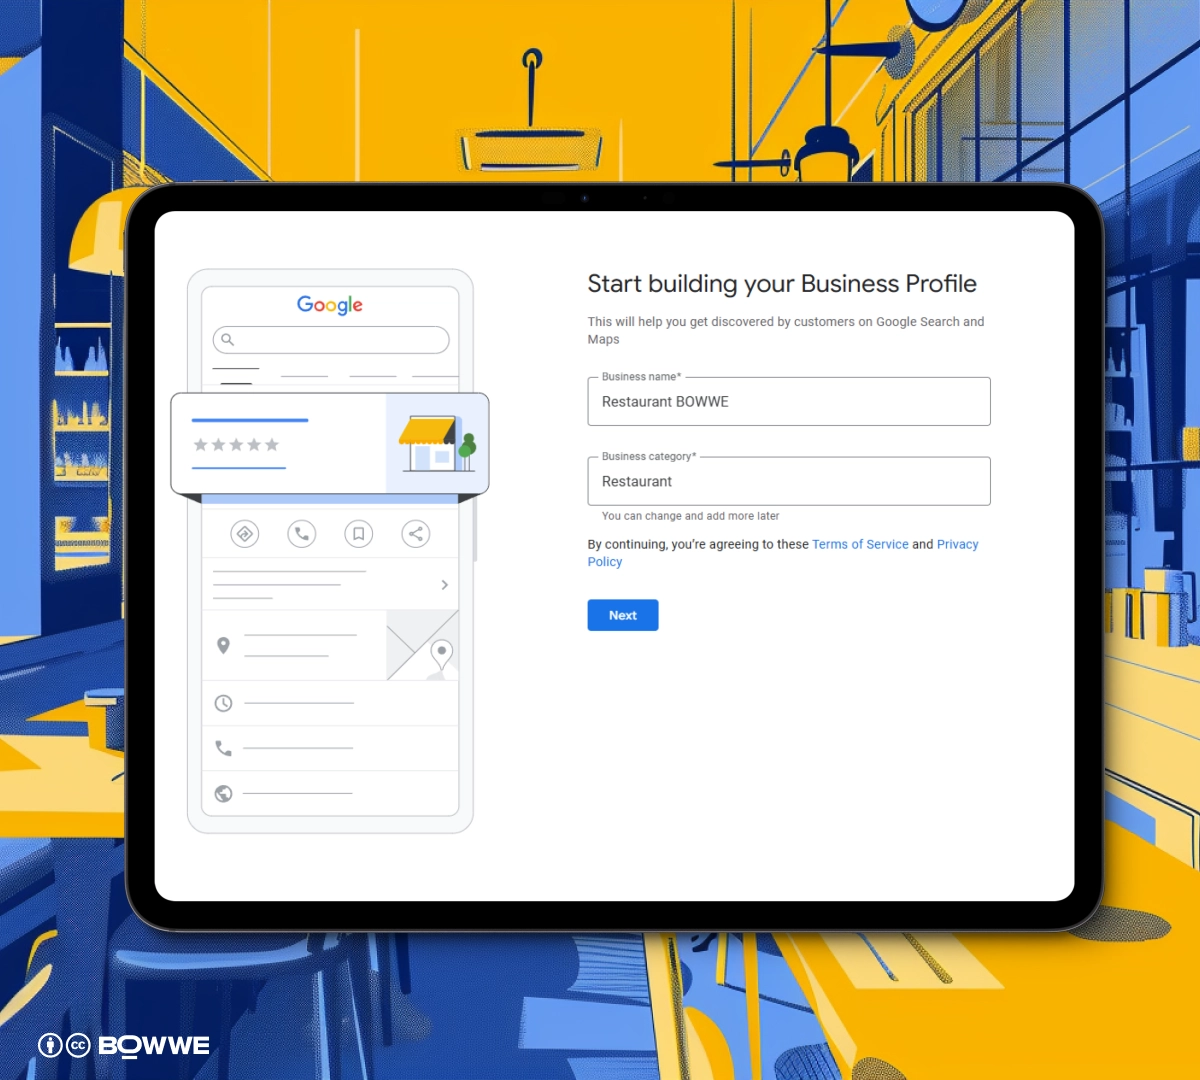Click the Business category input field
Viewport: 1200px width, 1080px height.
[x=789, y=481]
